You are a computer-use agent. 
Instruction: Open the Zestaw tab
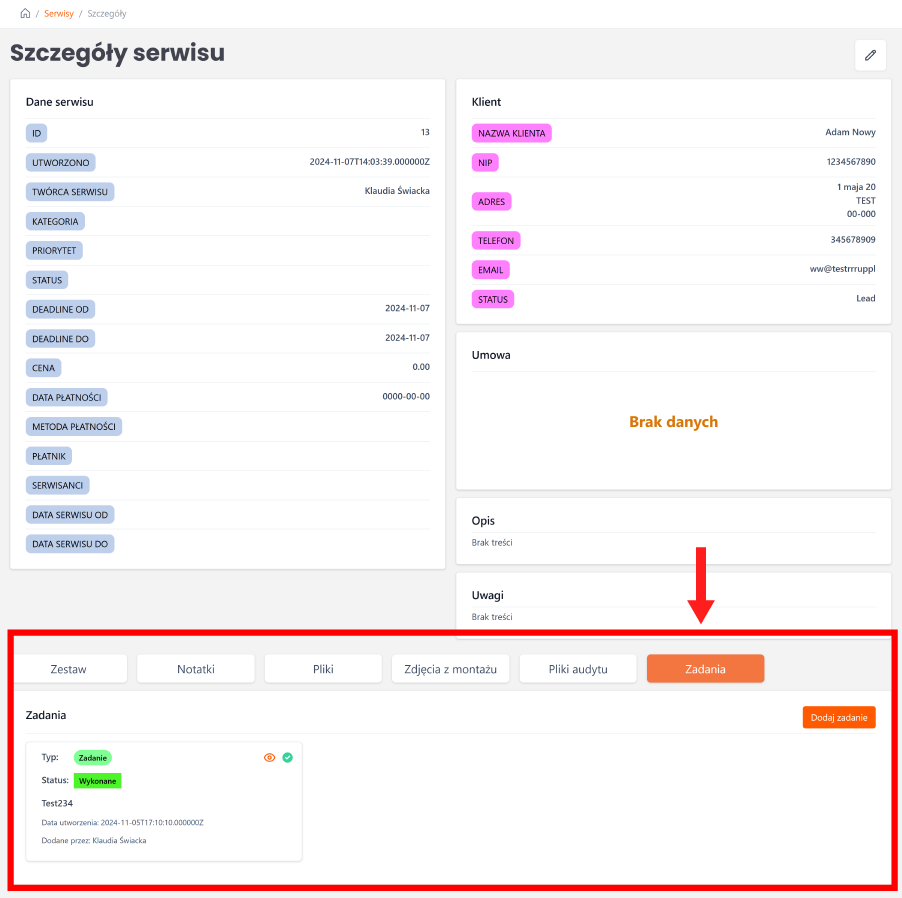point(69,669)
